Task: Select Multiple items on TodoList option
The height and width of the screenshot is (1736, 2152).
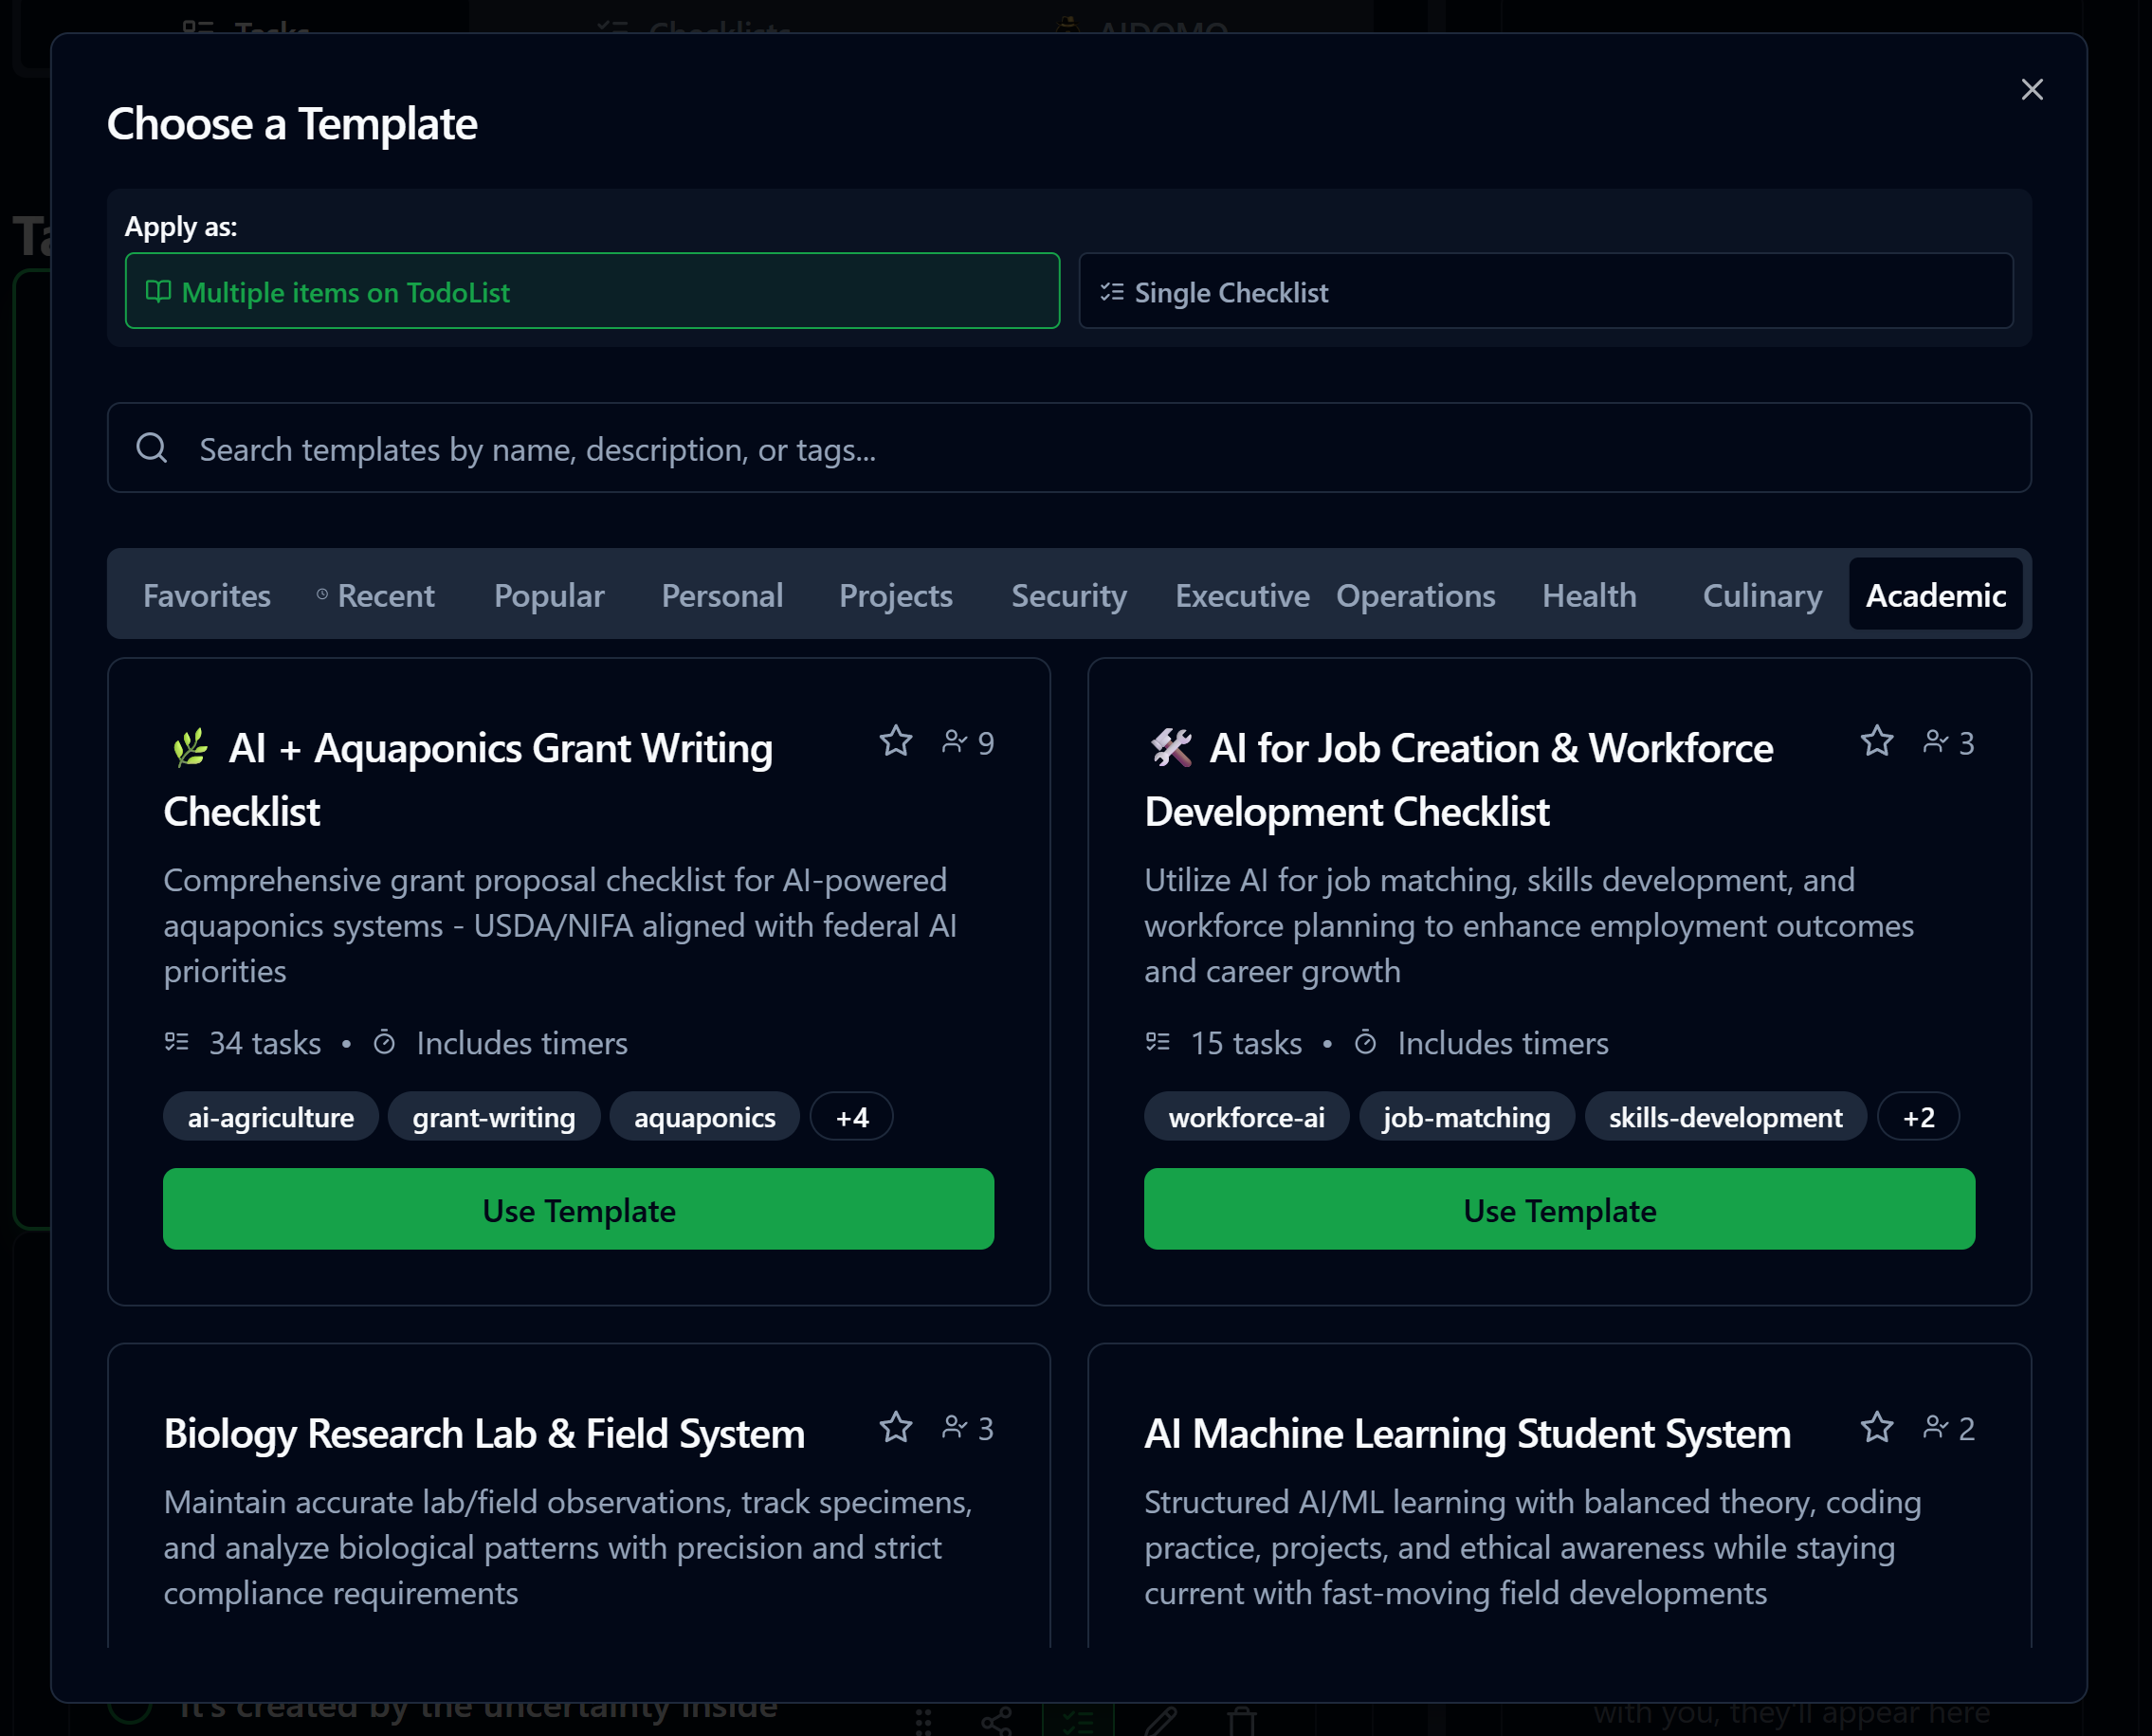Action: click(x=592, y=291)
